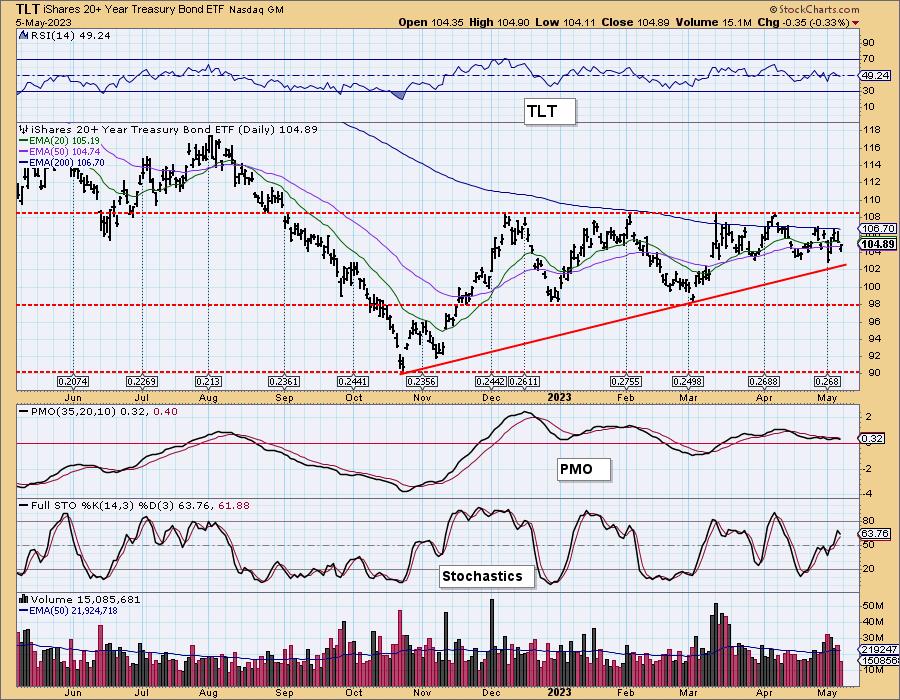Click the red down-arrow beside the Chg value

[856, 23]
